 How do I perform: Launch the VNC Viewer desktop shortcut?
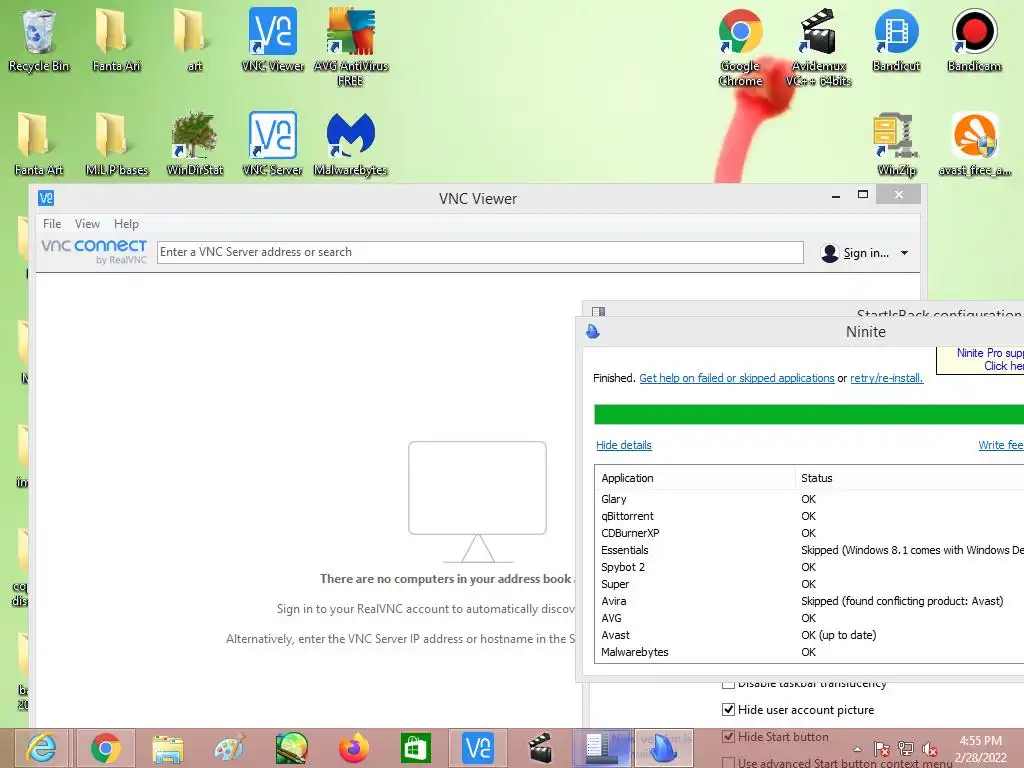point(272,40)
